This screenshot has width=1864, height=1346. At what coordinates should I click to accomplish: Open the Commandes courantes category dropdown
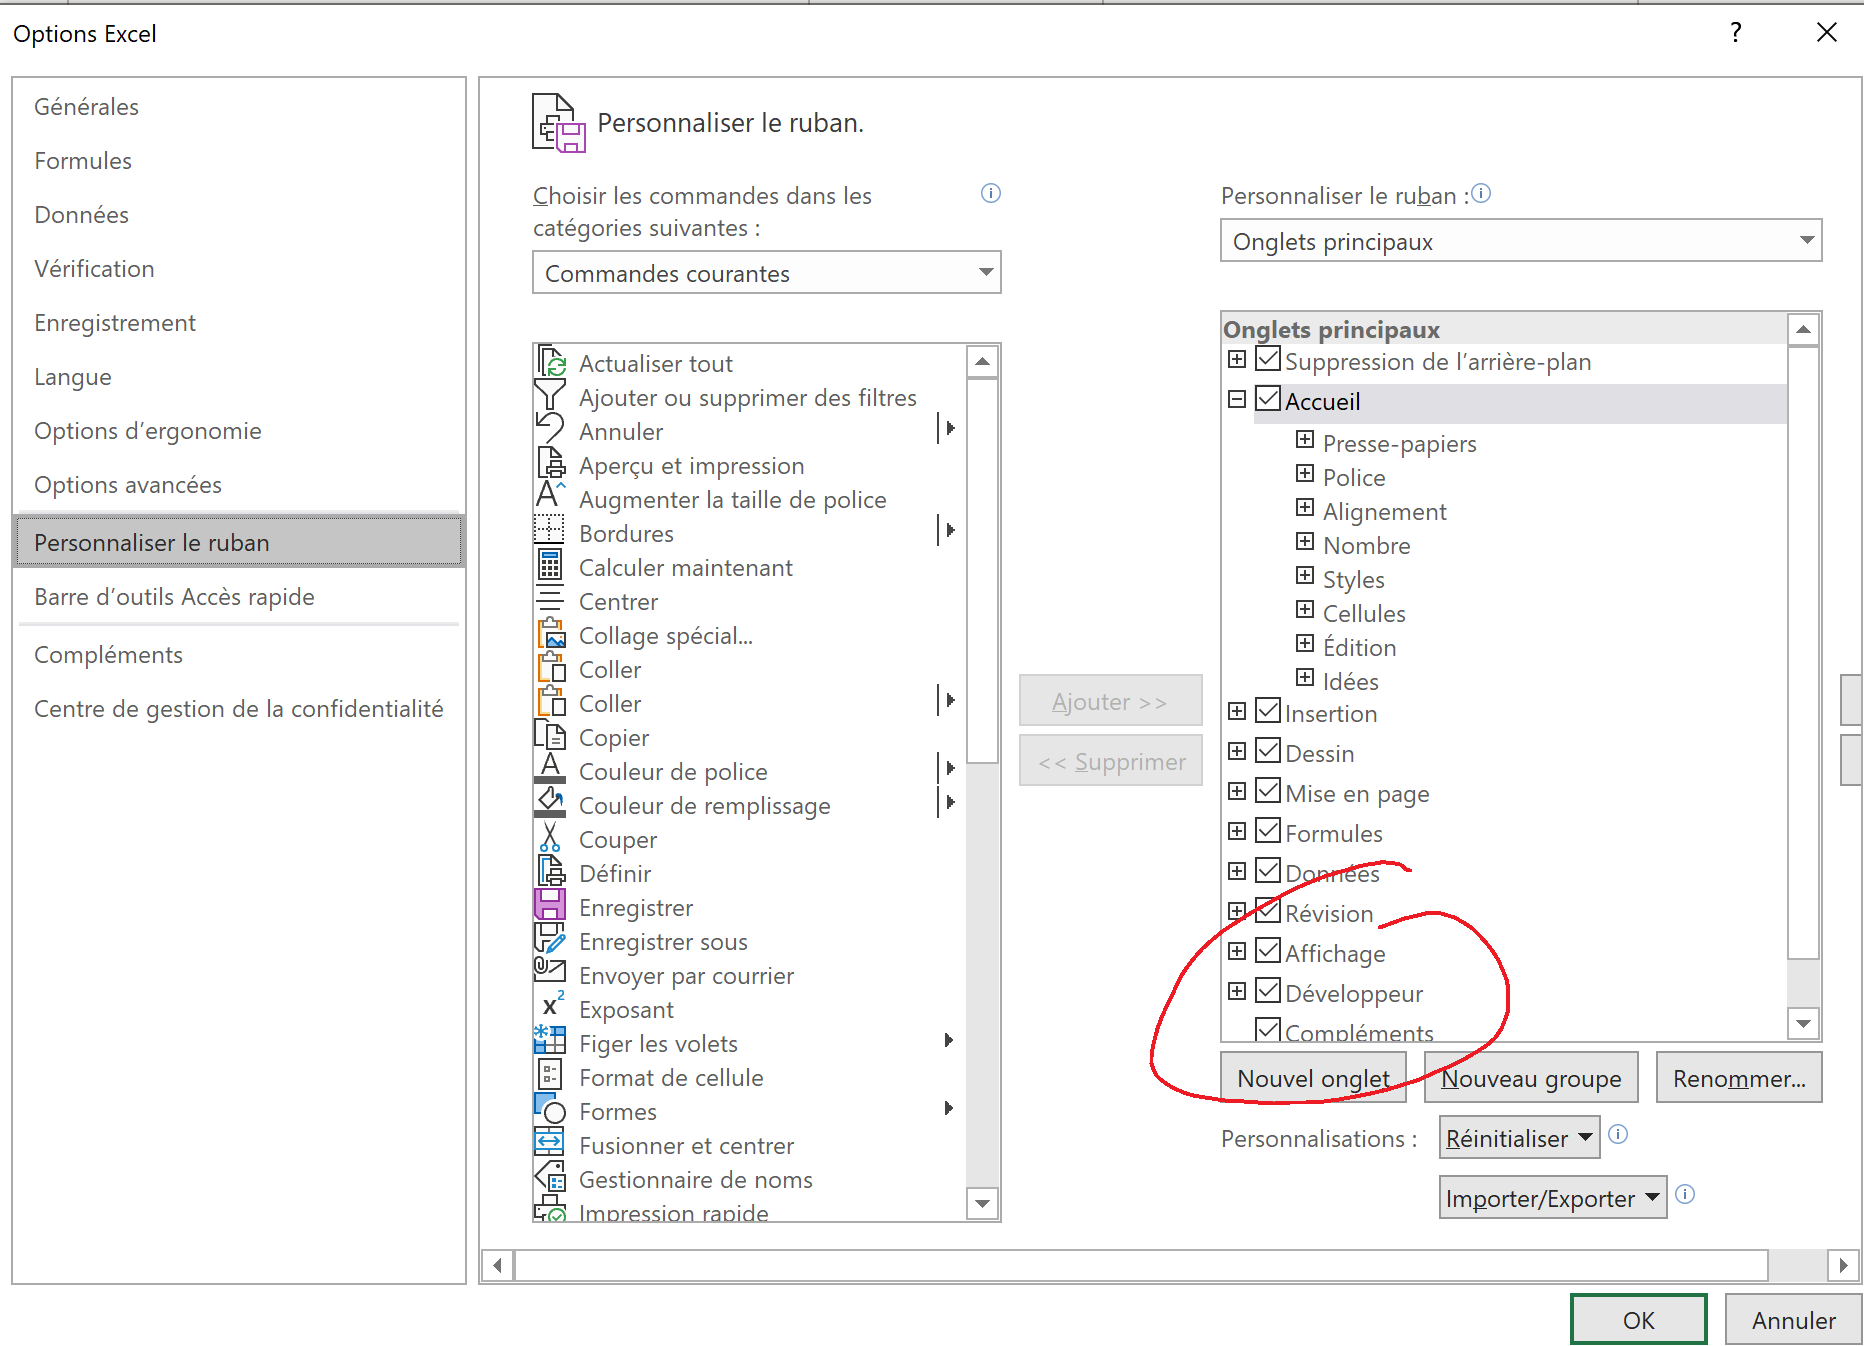767,272
